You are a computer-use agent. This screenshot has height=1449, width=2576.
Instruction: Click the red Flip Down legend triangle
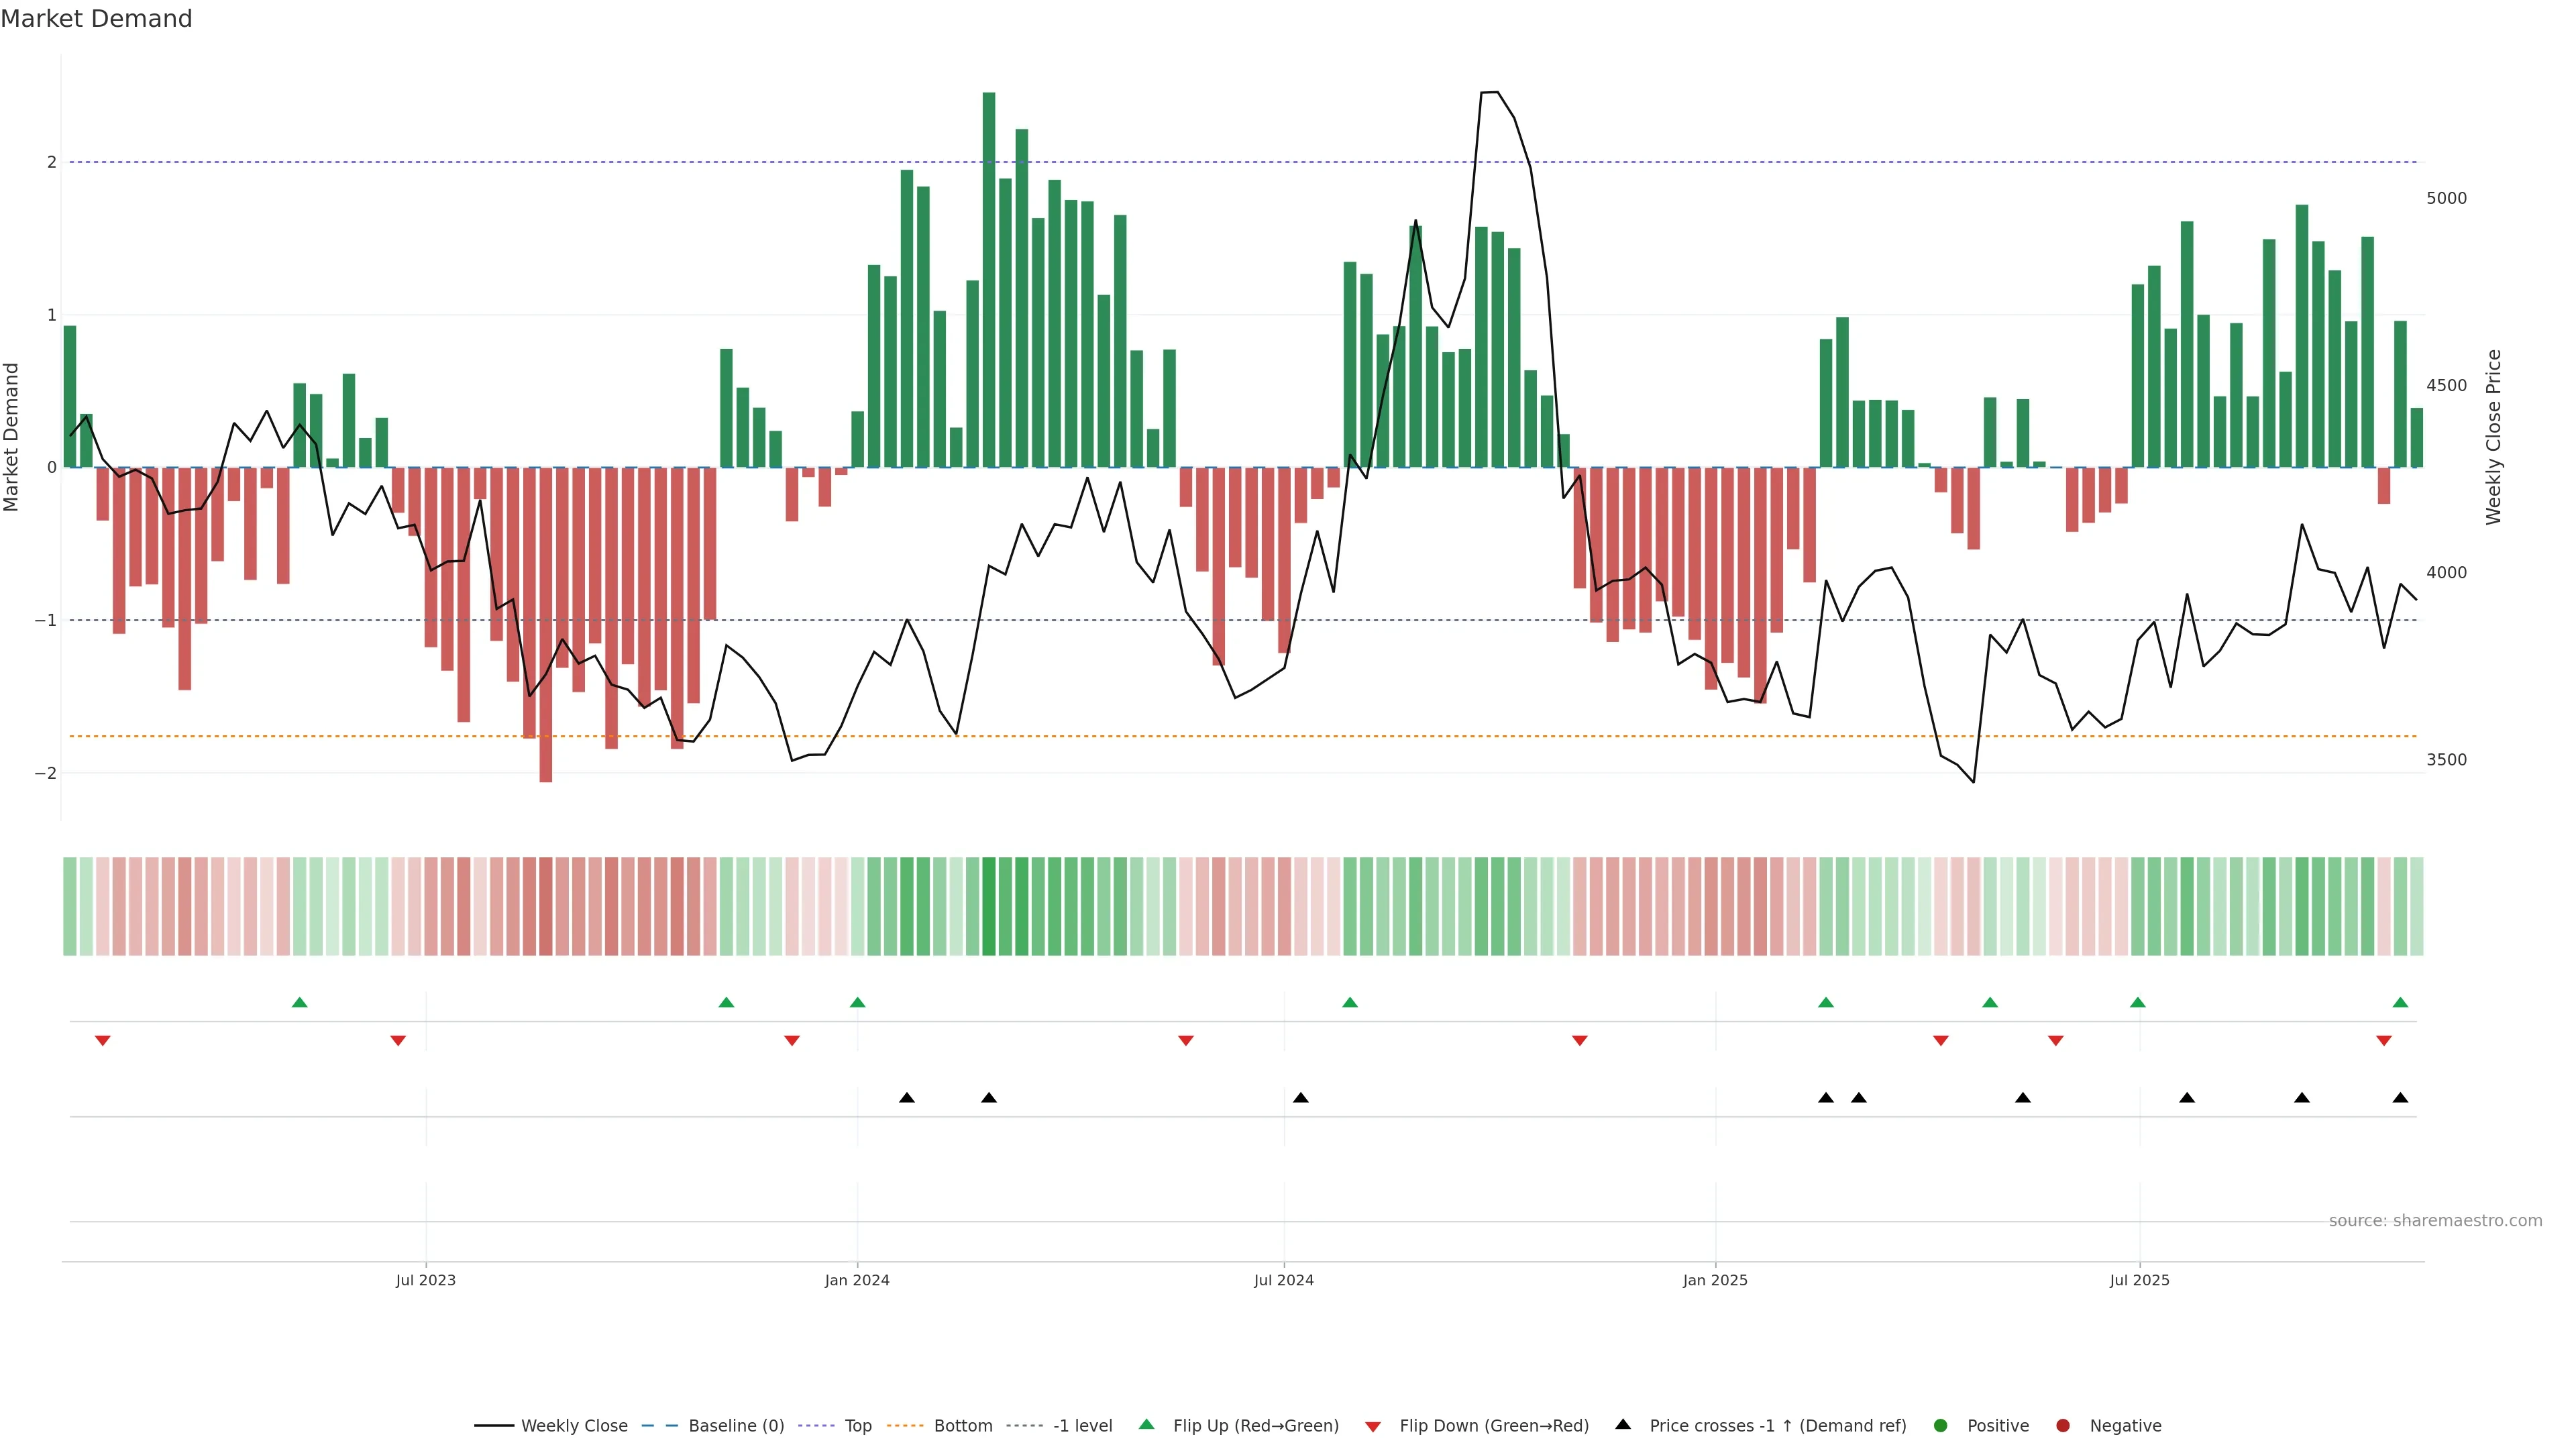click(1373, 1426)
